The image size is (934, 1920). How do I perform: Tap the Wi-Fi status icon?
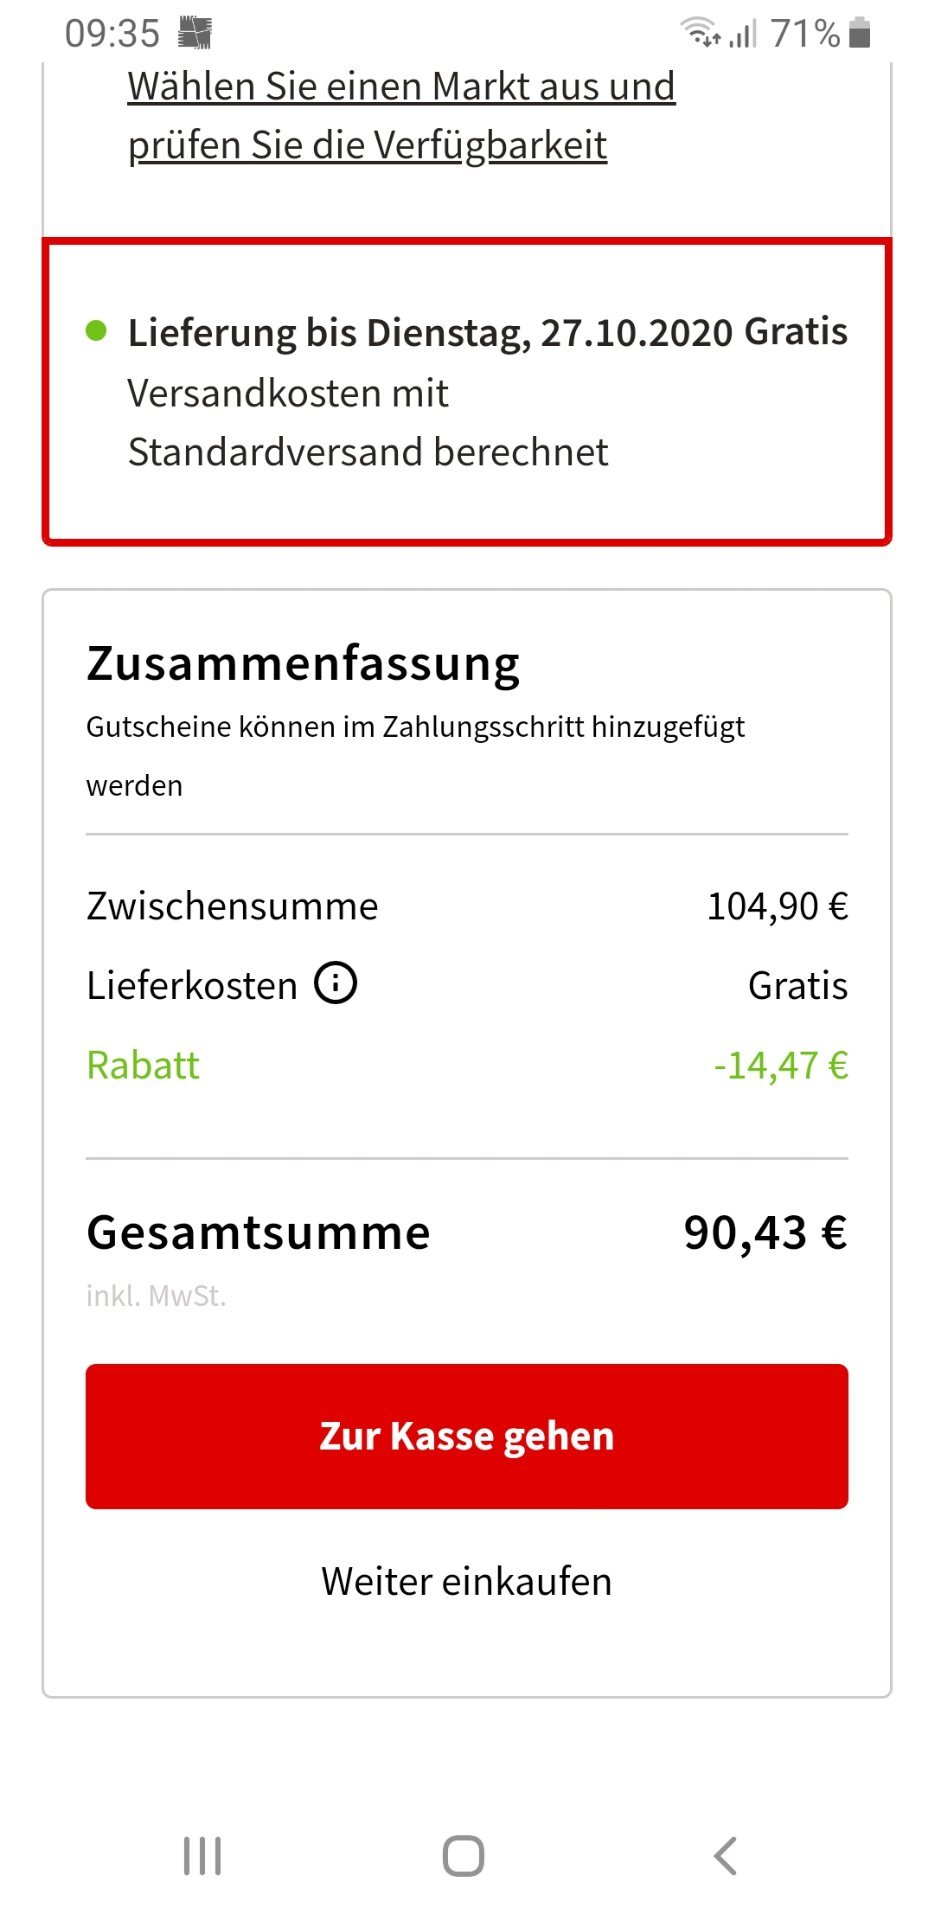click(x=700, y=33)
